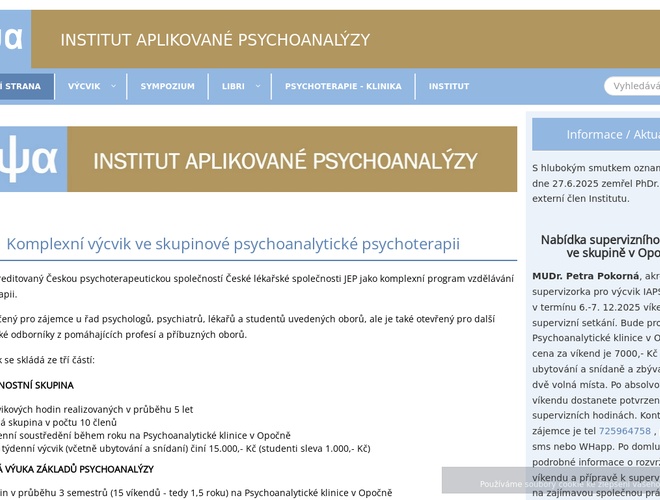Click the Komplexní výcvik page heading
The image size is (660, 500).
233,244
